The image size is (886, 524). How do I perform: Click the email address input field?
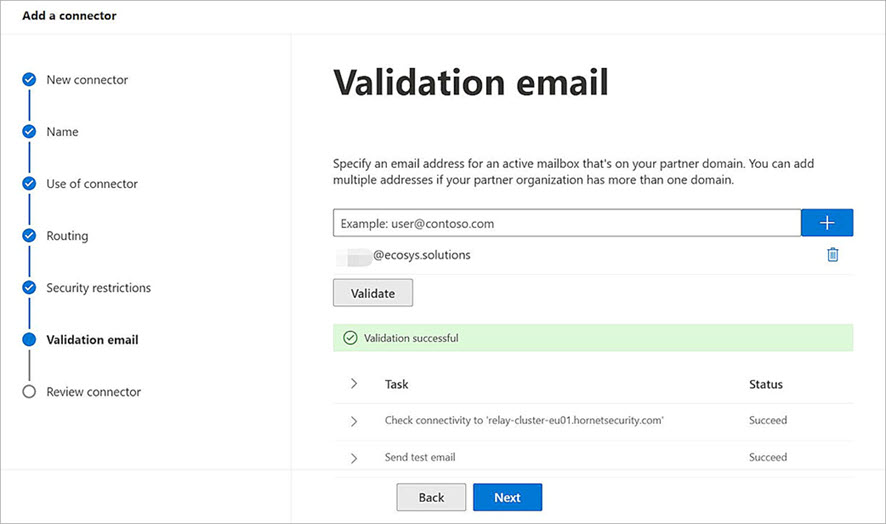[567, 223]
